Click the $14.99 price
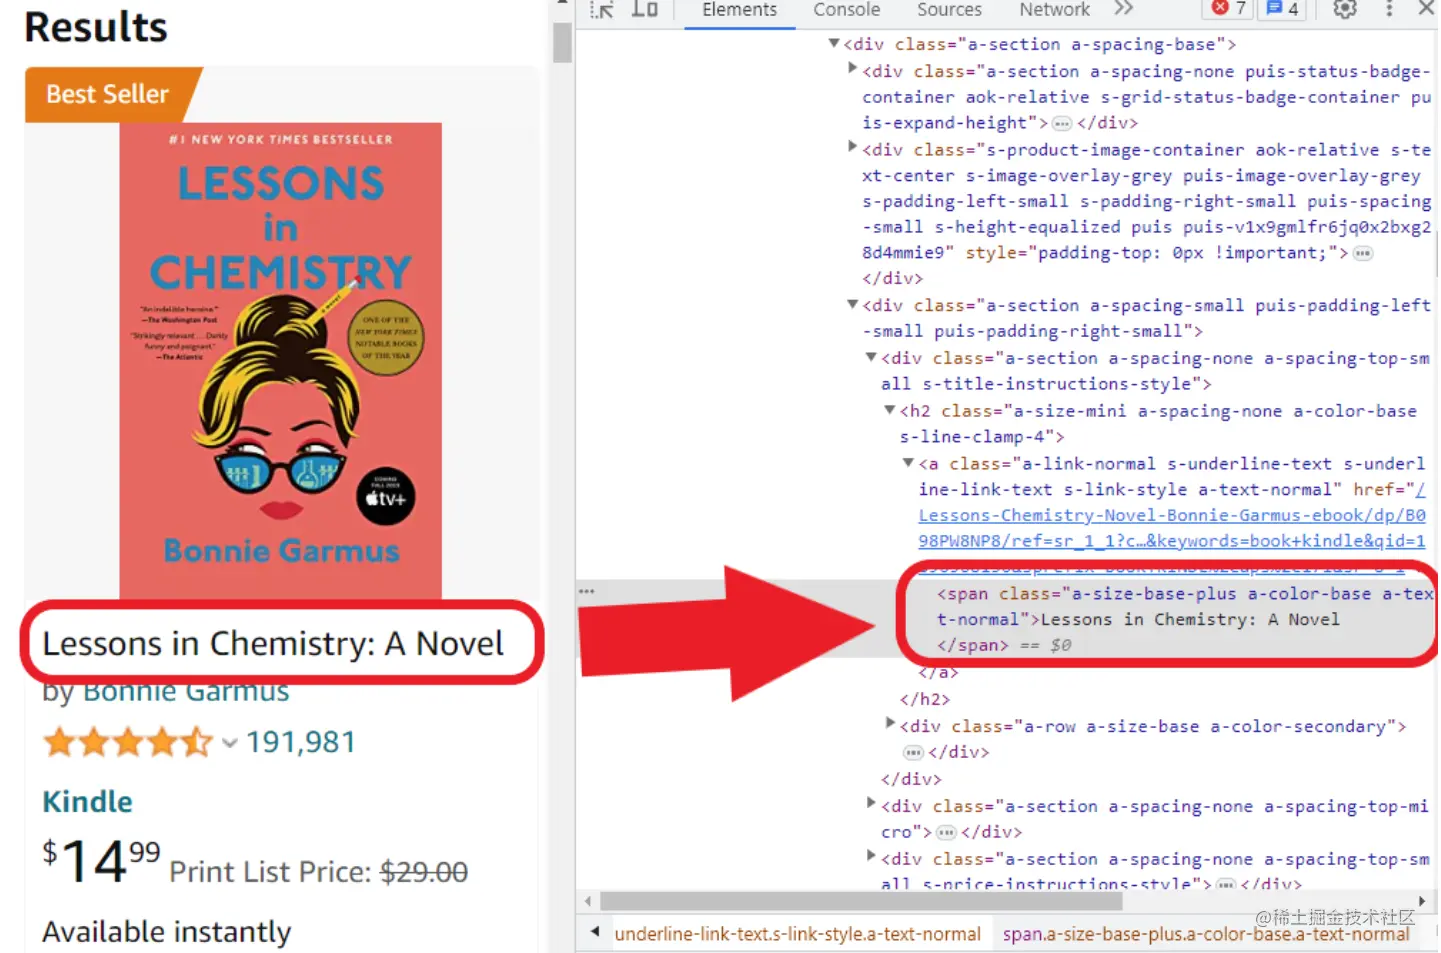 pos(101,861)
